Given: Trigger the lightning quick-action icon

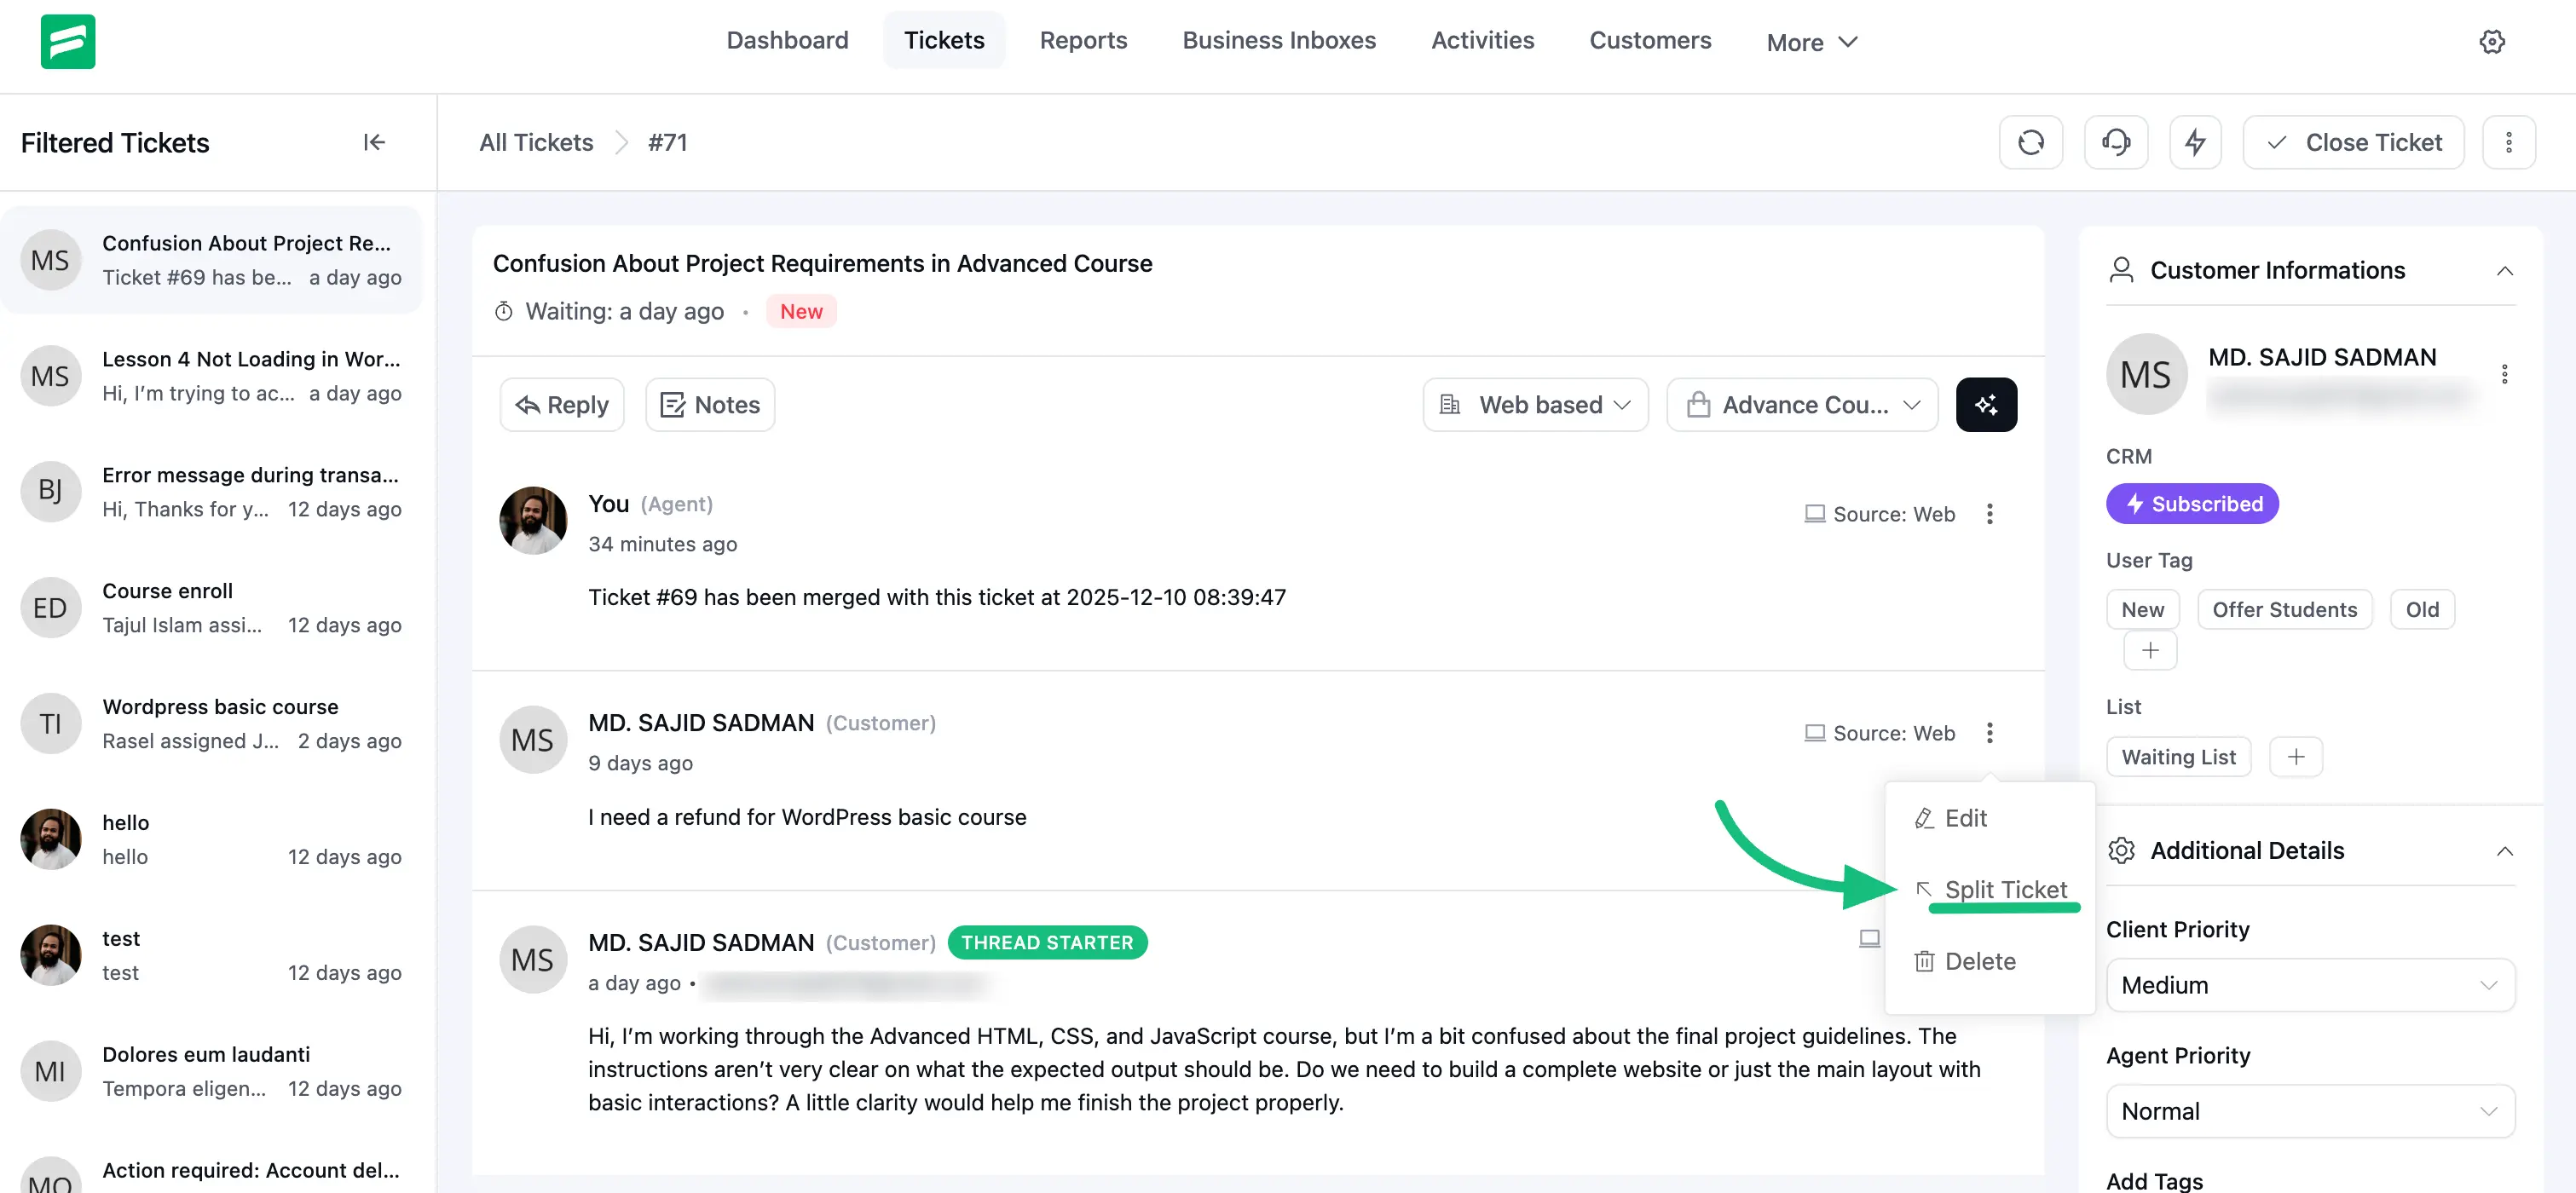Looking at the screenshot, I should pyautogui.click(x=2196, y=142).
